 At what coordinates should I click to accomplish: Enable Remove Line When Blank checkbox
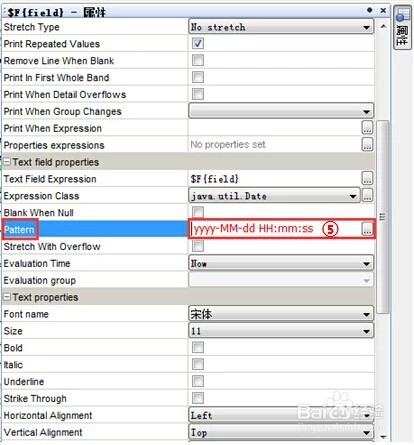tap(198, 60)
